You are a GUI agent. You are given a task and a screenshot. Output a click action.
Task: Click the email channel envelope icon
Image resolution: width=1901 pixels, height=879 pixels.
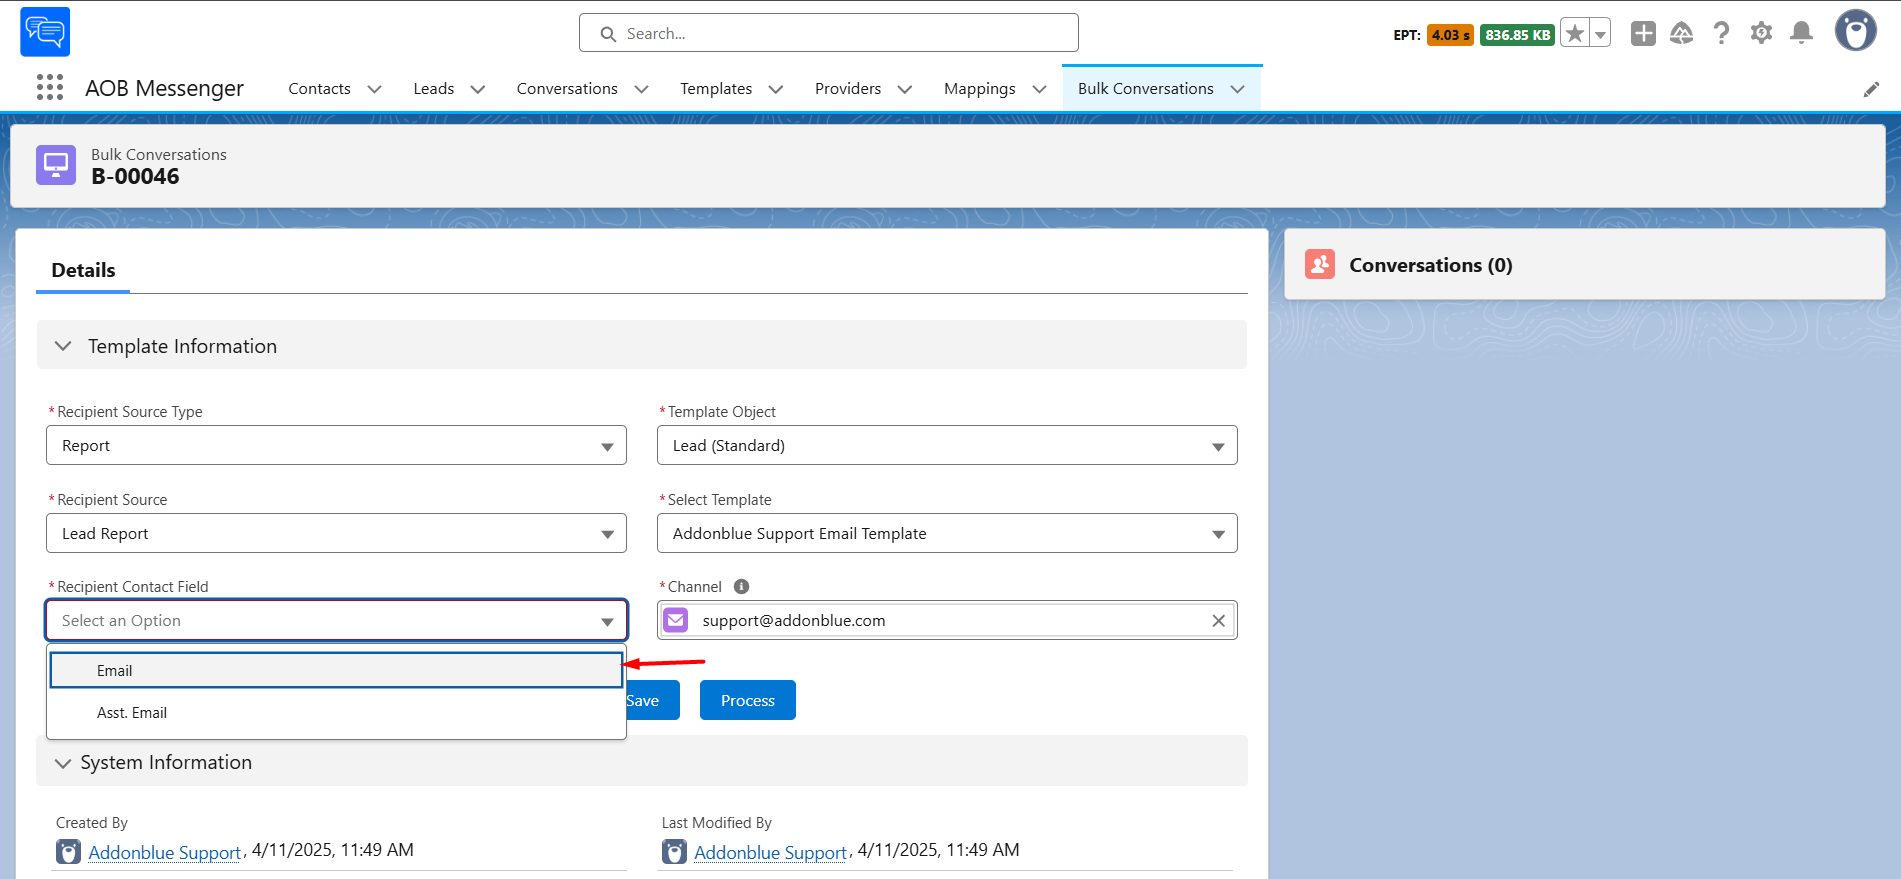pyautogui.click(x=676, y=620)
